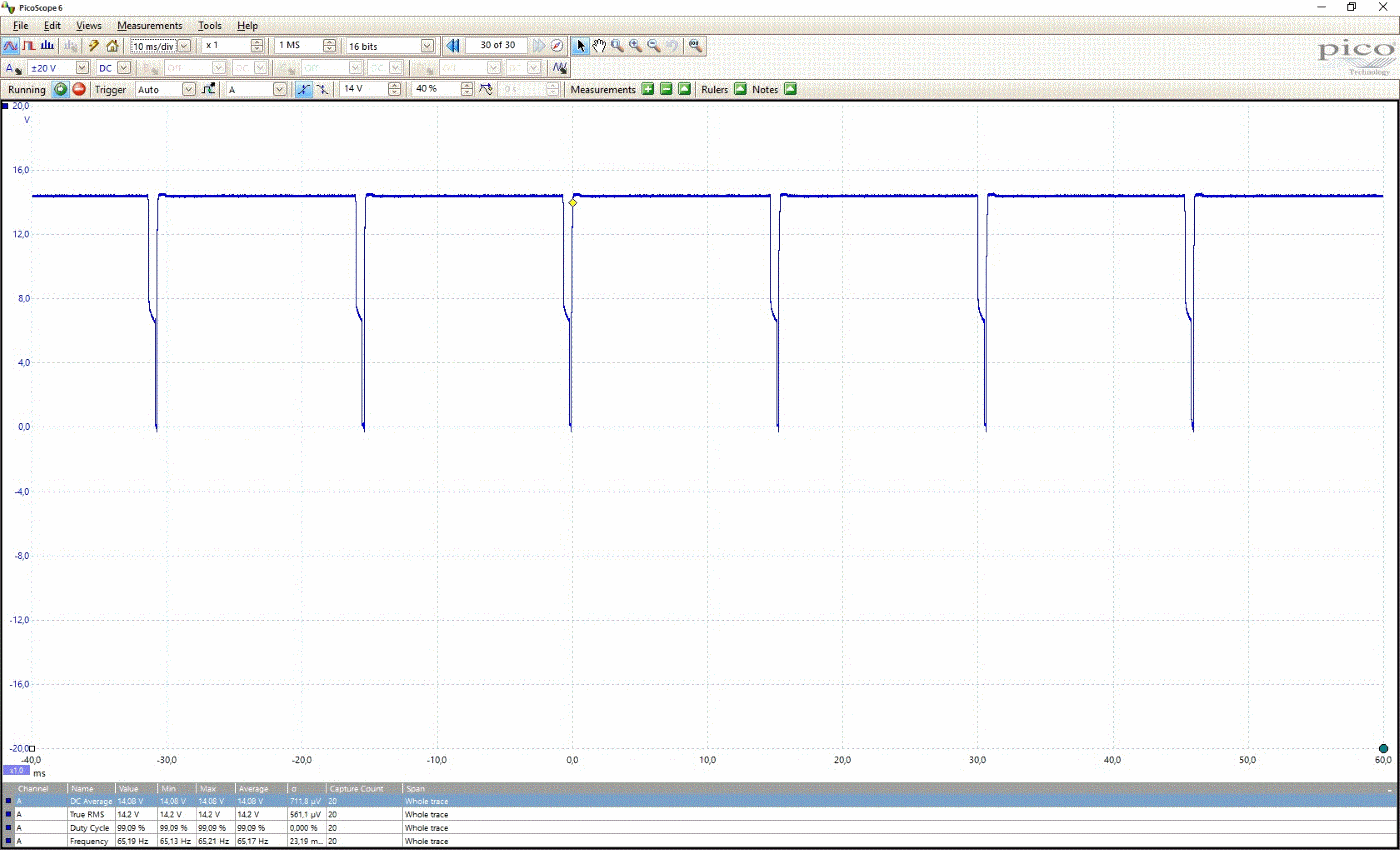Screen dimensions: 1400x850
Task: Click the 1 MS samples stepper
Action: (x=330, y=45)
